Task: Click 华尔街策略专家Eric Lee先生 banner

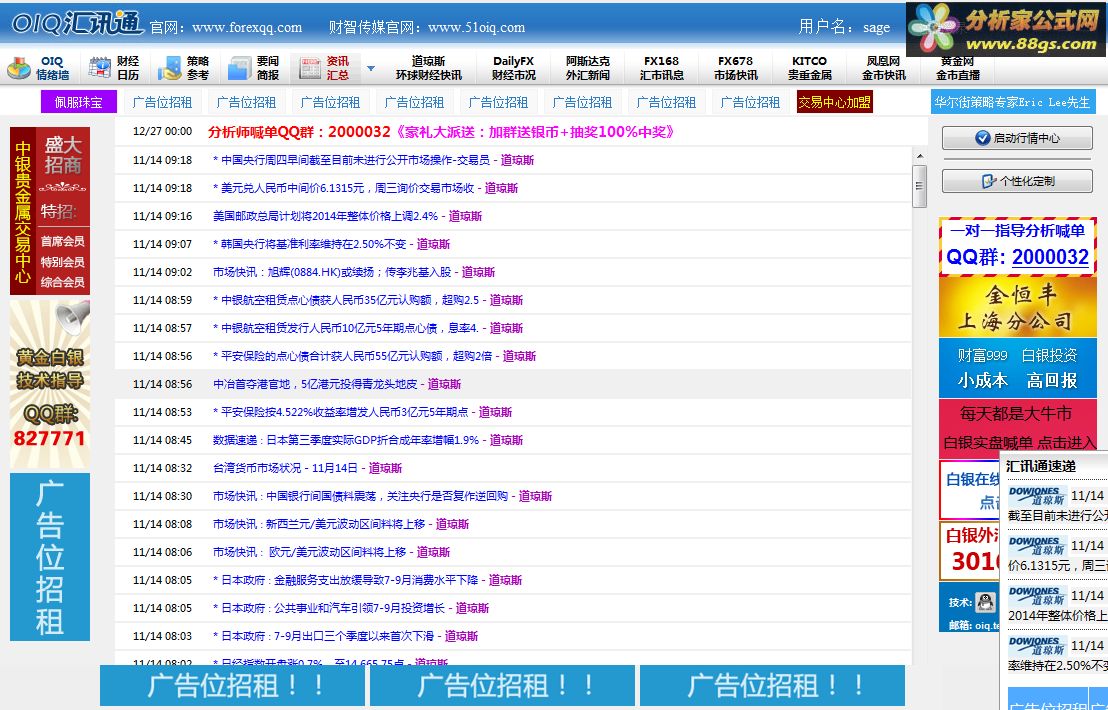Action: pyautogui.click(x=1013, y=102)
